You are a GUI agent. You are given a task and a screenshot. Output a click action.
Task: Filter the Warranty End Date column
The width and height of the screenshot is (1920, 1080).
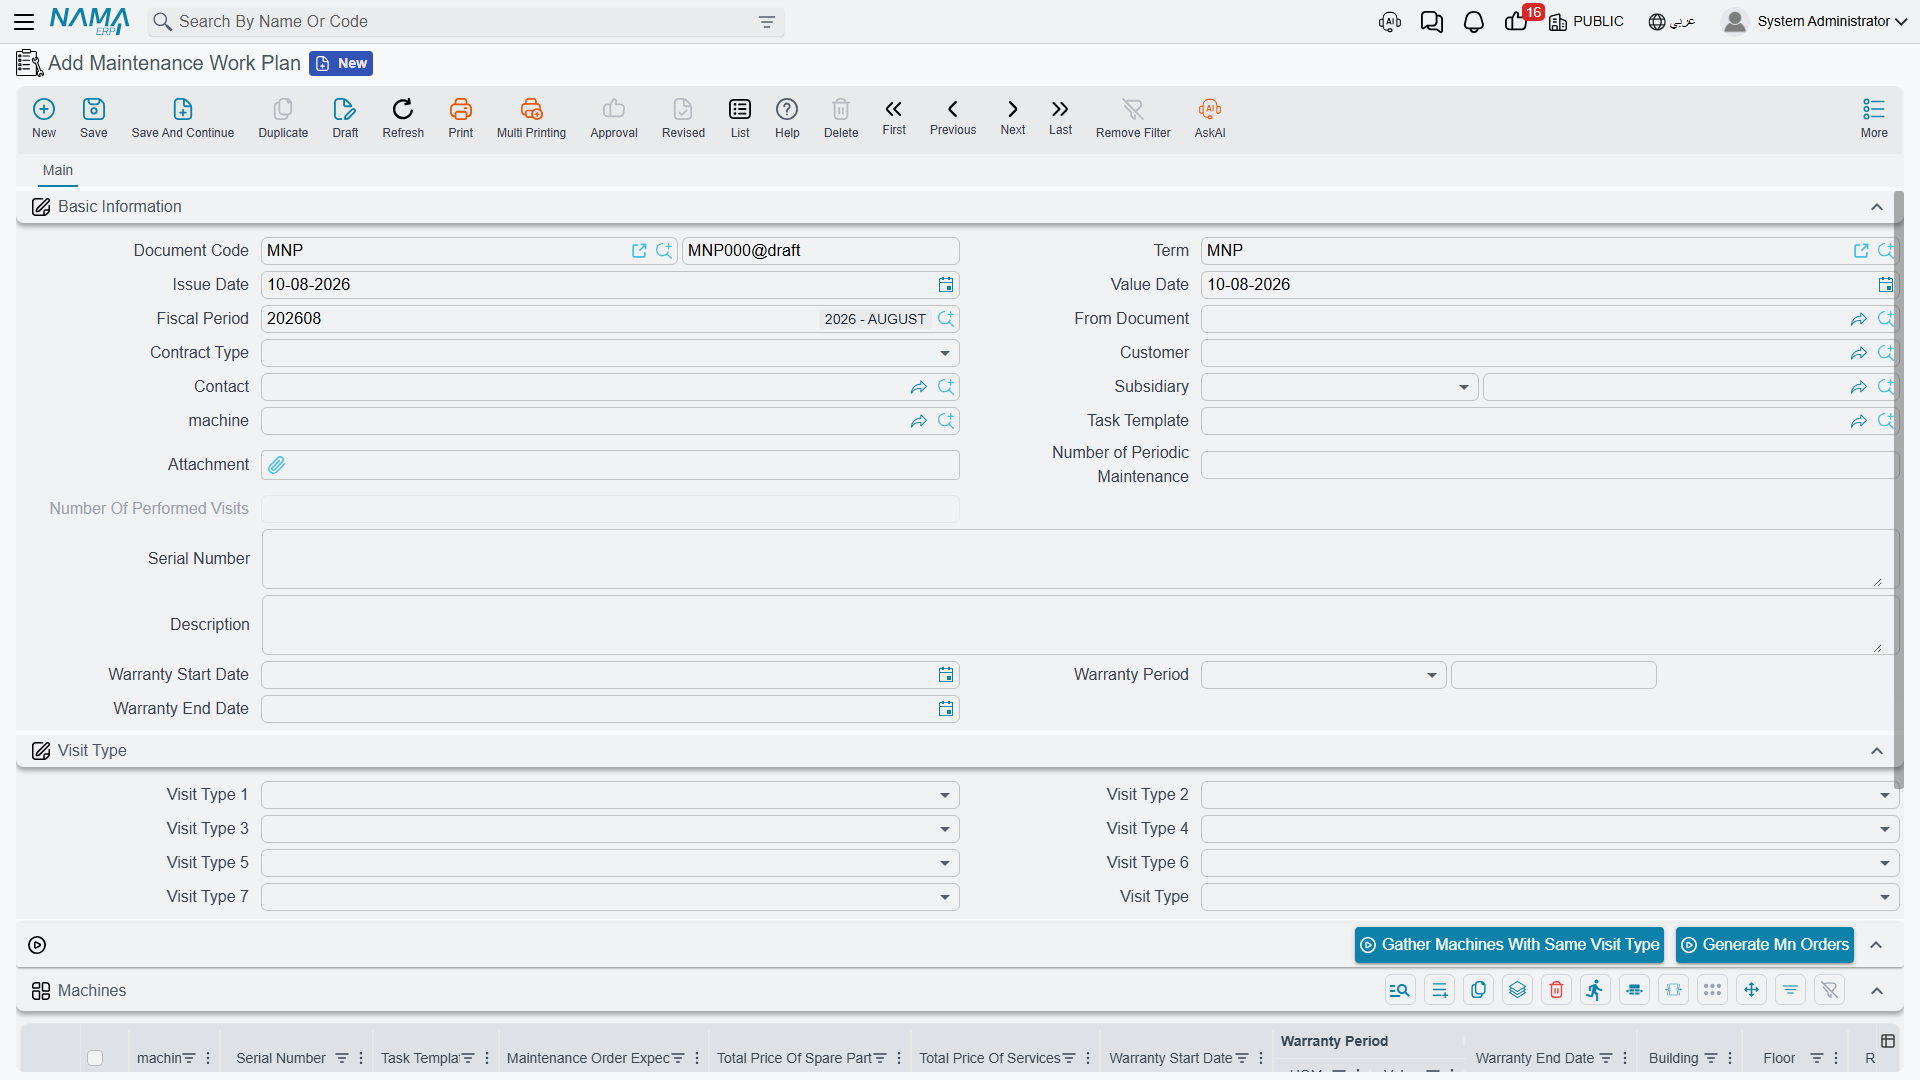click(1606, 1058)
